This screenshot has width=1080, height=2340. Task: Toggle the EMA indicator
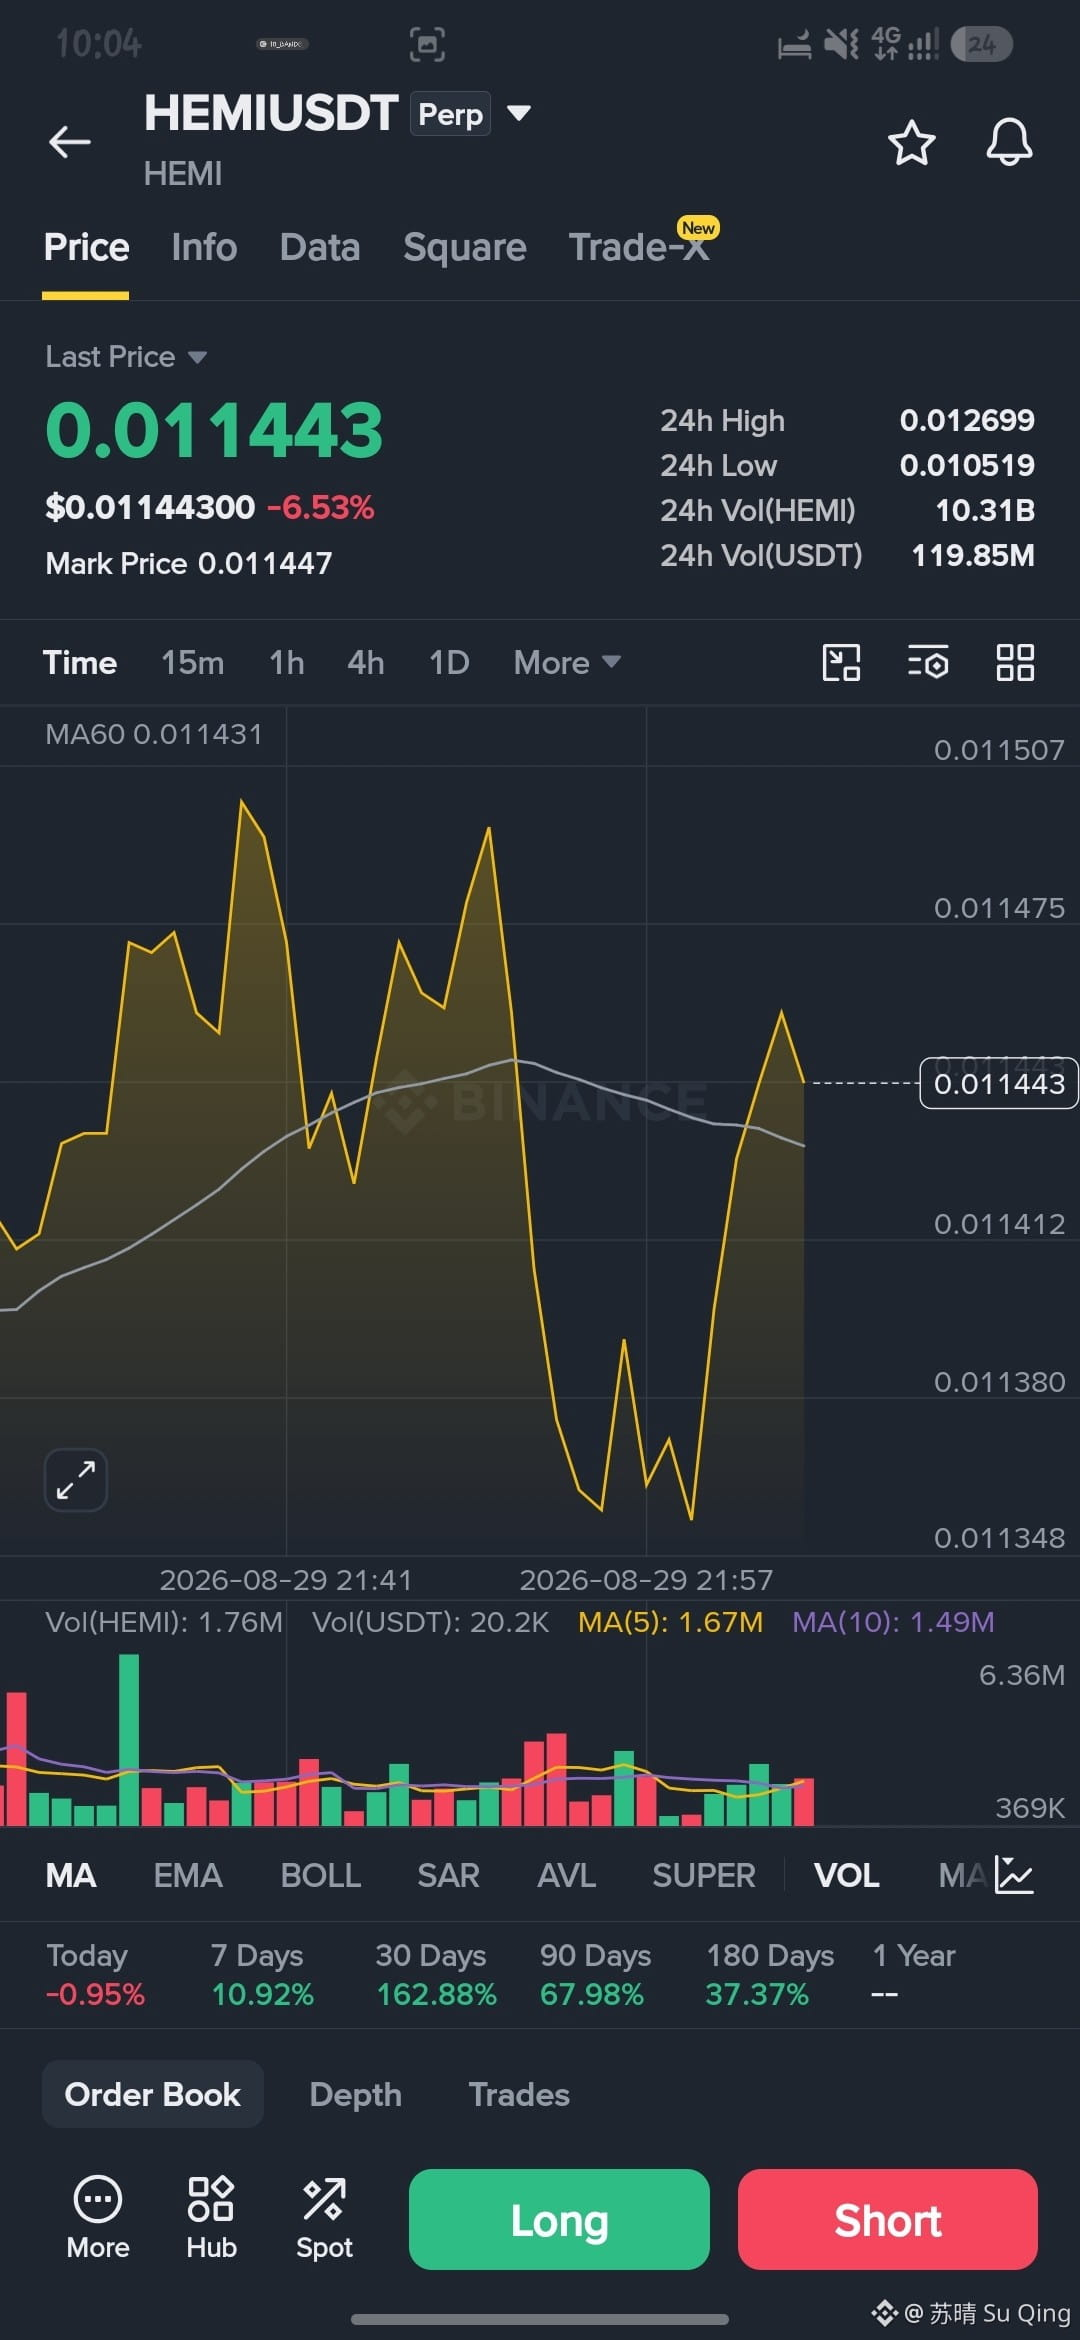188,1876
